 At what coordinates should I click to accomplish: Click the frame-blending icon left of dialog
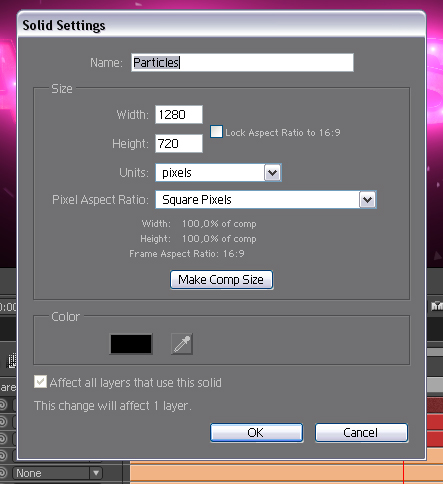tap(12, 361)
